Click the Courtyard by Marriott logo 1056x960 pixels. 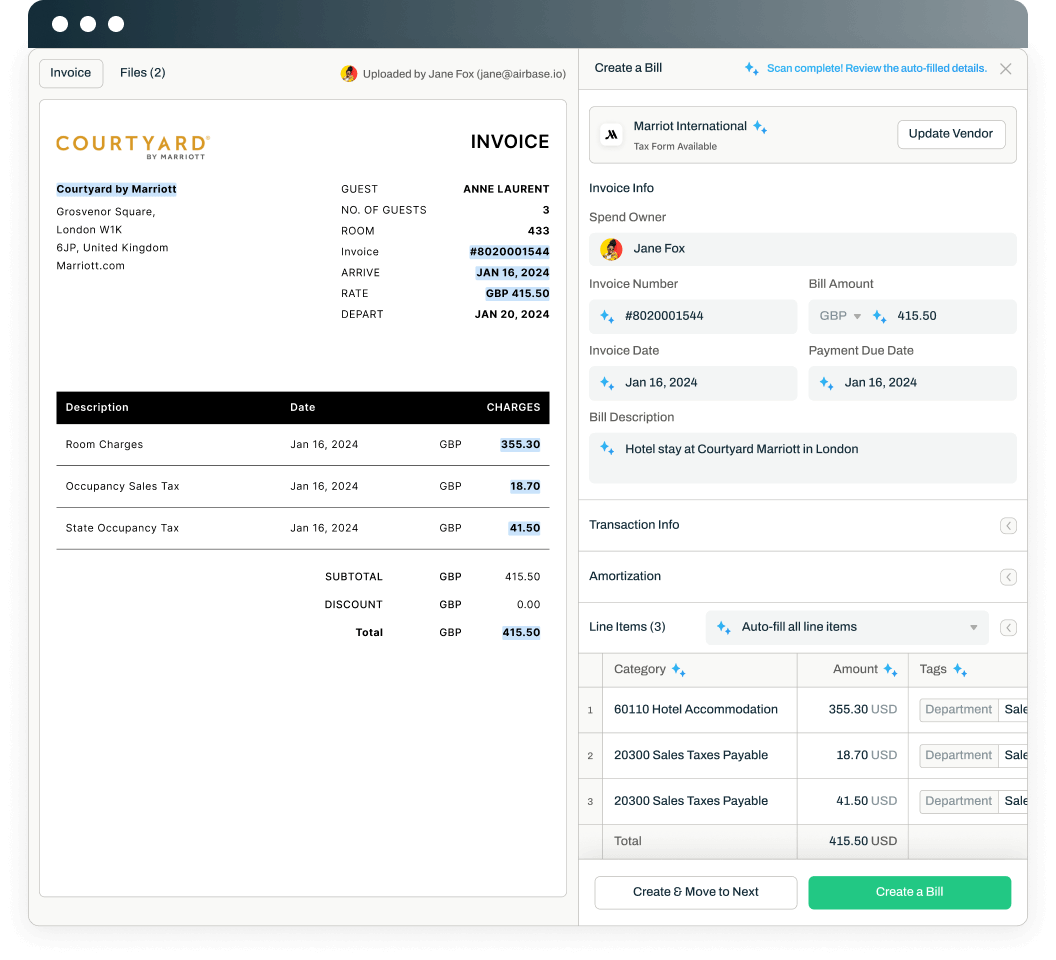(x=133, y=146)
